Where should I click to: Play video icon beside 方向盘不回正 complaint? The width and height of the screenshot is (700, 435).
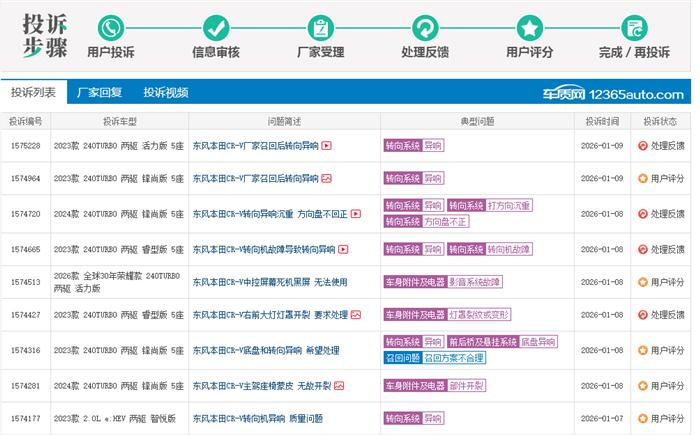[356, 214]
